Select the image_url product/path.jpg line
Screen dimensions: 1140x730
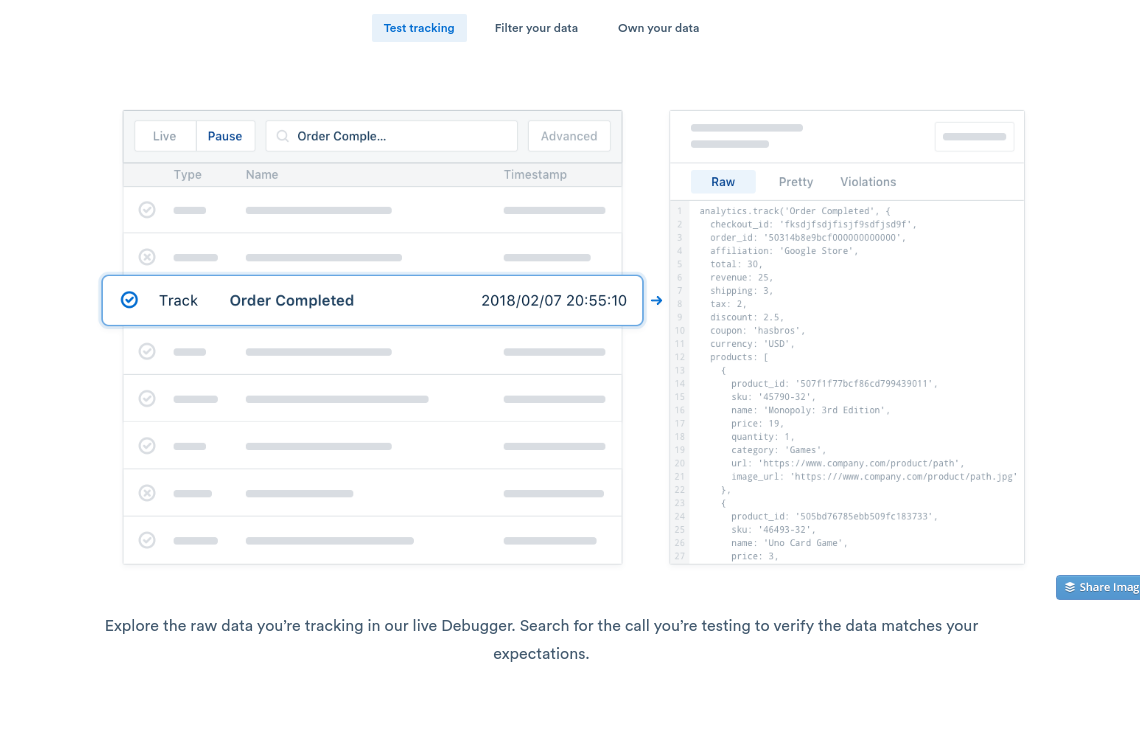874,477
